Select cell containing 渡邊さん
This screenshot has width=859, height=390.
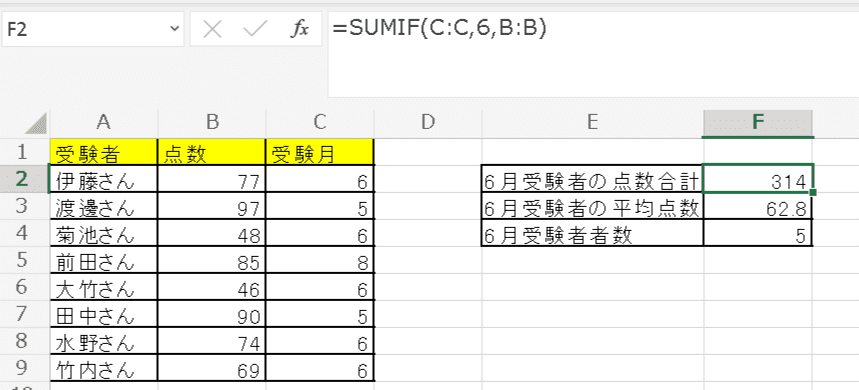tap(104, 207)
